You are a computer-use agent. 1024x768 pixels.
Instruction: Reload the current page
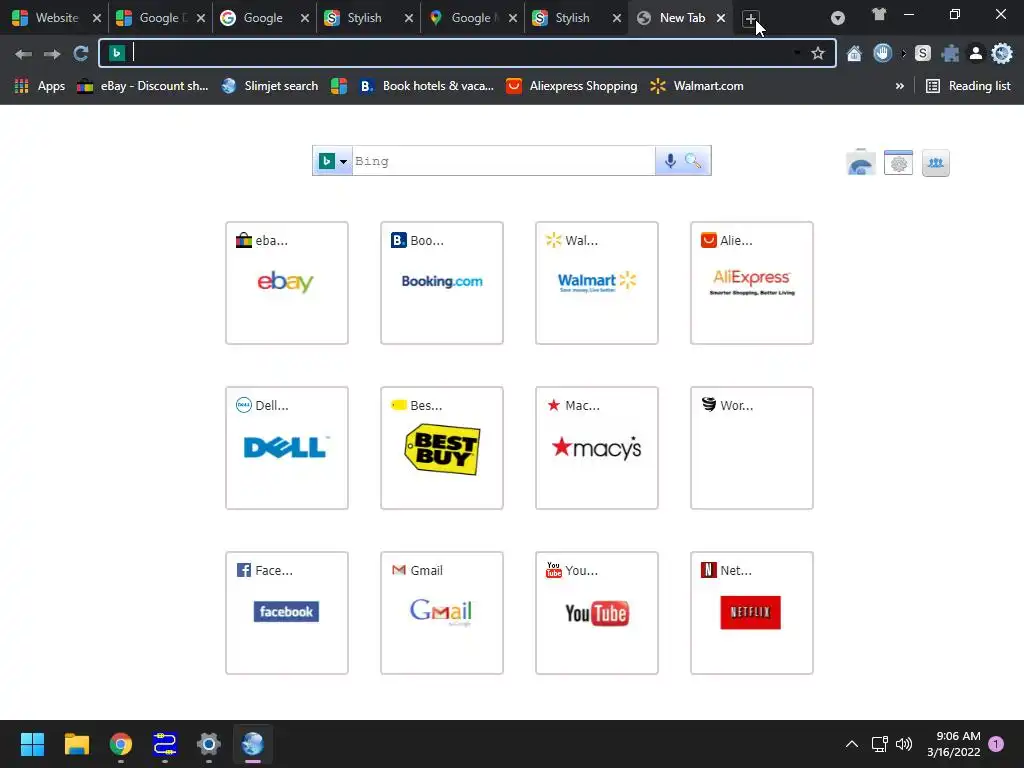point(80,54)
